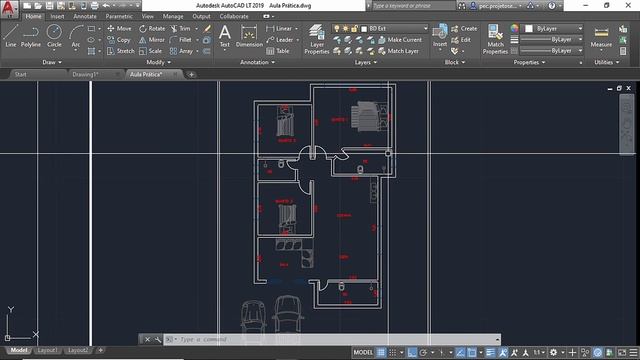Select the Dimension tool

[x=249, y=36]
